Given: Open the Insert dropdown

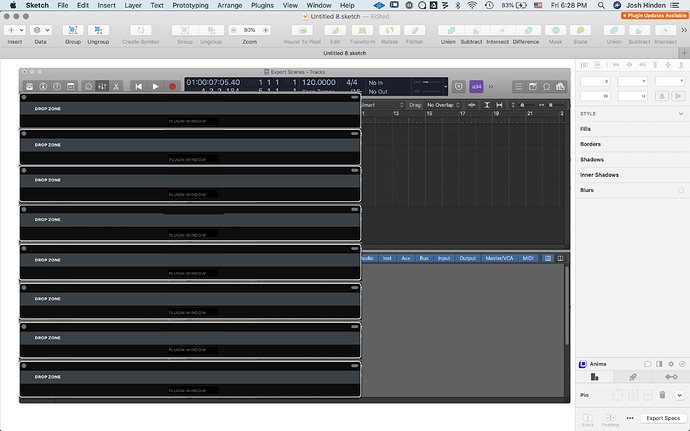Looking at the screenshot, I should (x=15, y=30).
